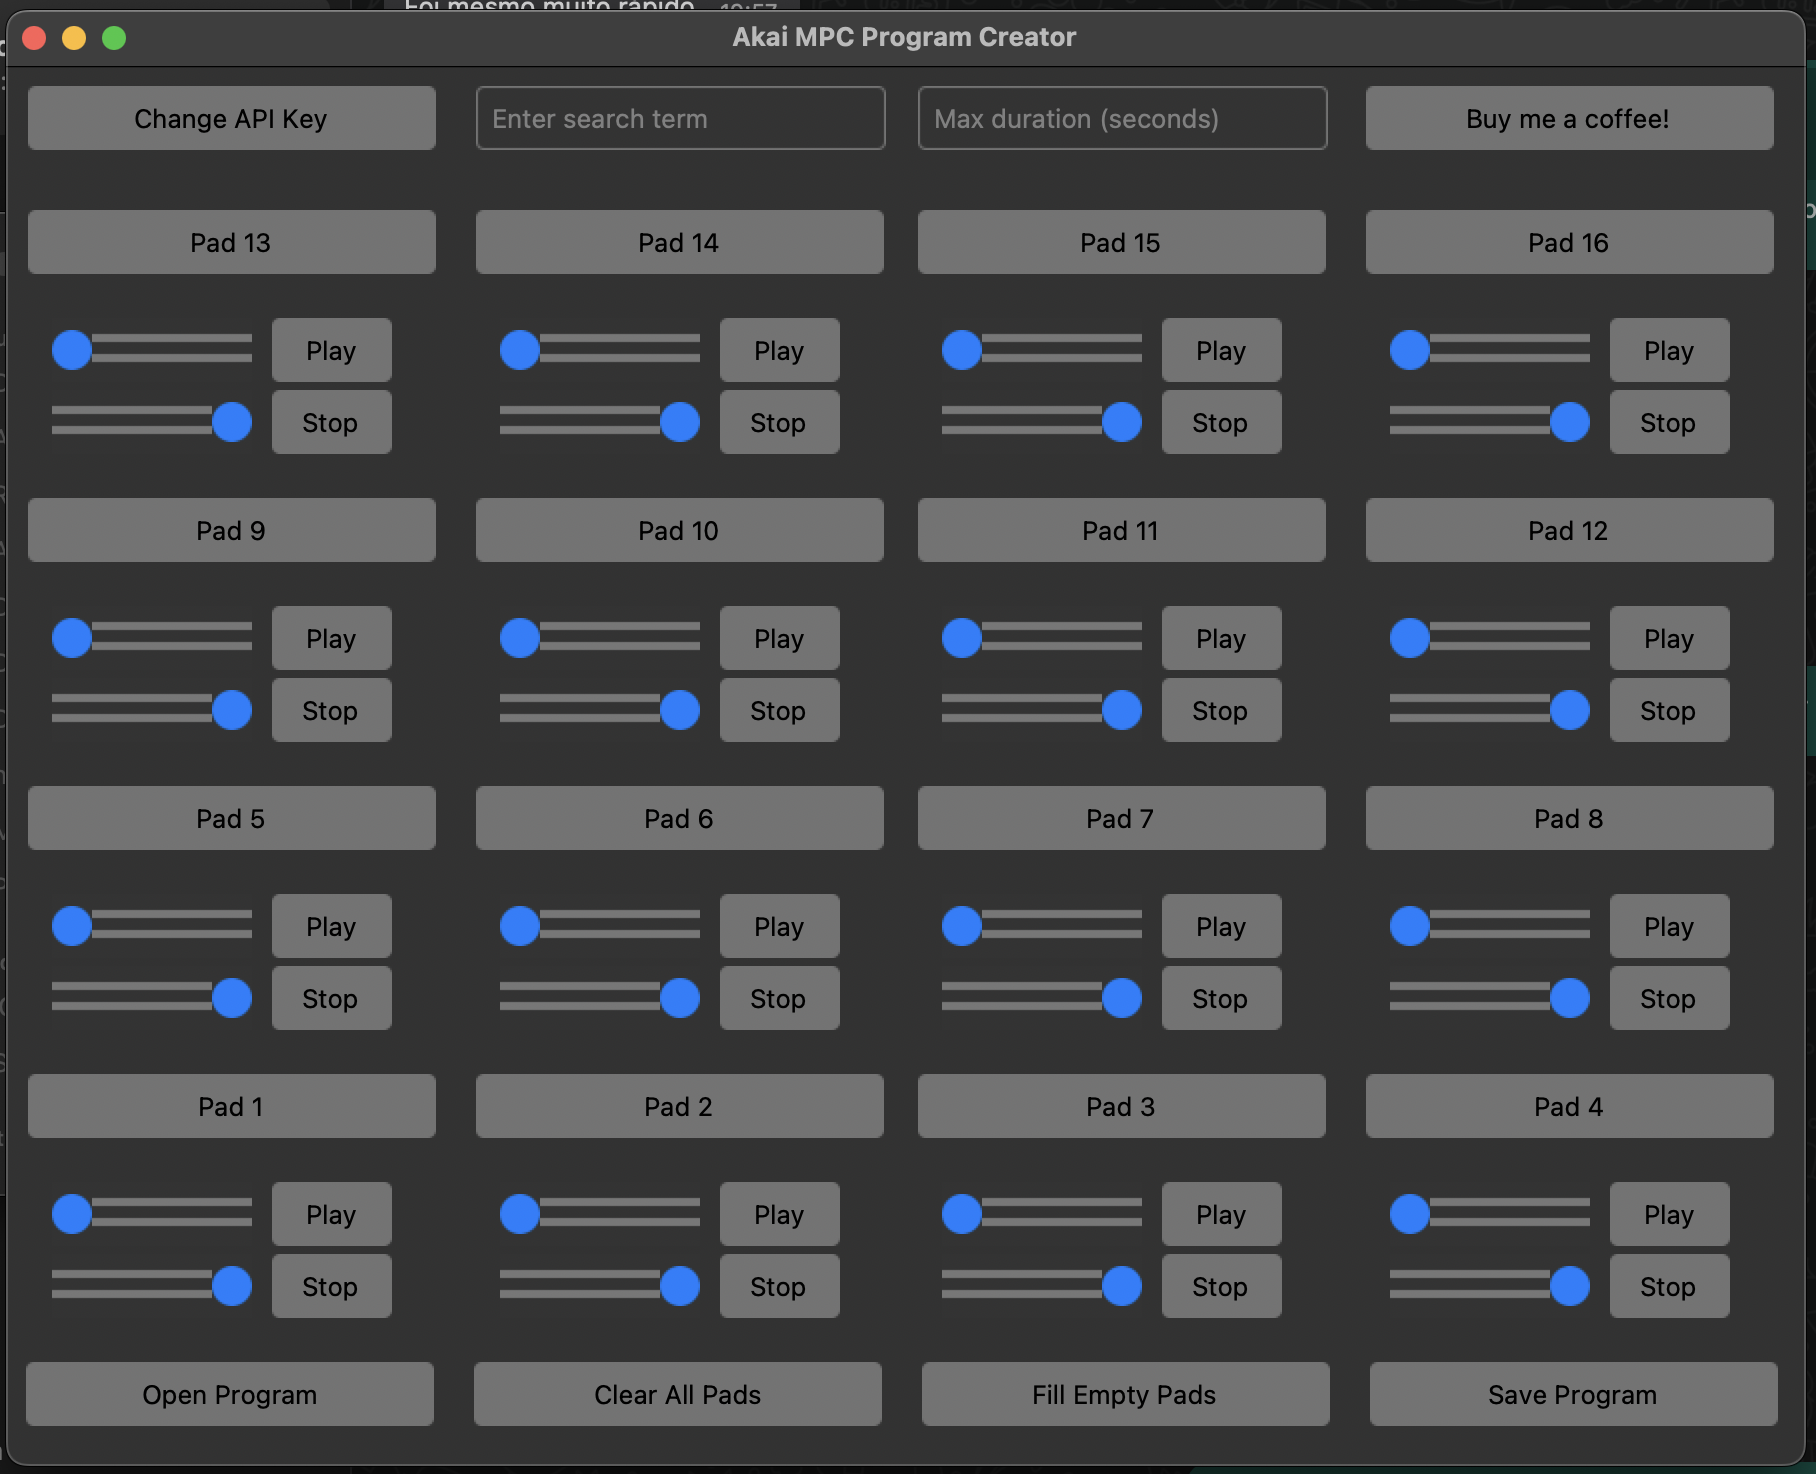Select the Pad 7 button
The image size is (1816, 1474).
click(x=1121, y=818)
